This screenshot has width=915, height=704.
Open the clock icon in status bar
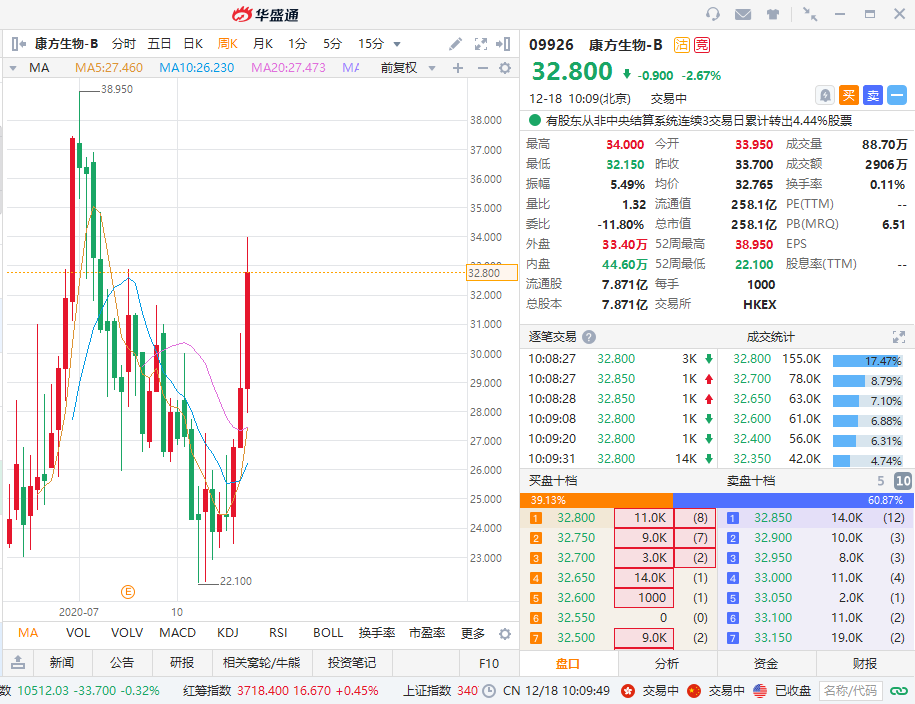(489, 691)
